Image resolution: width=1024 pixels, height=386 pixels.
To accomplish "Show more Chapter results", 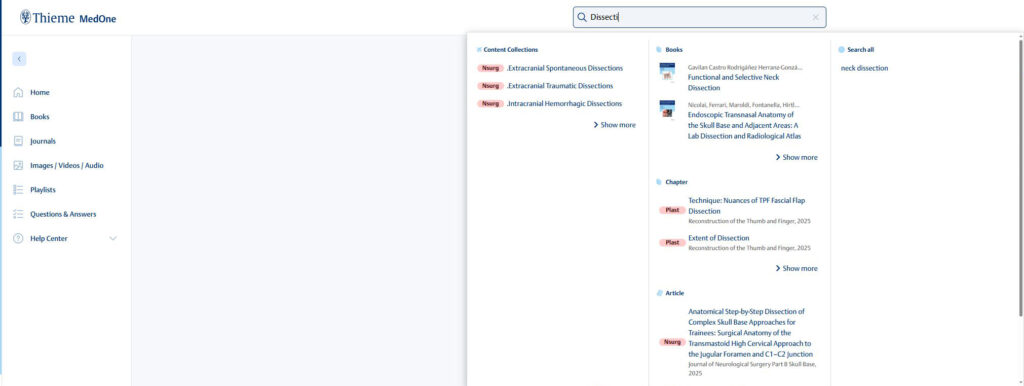I will [x=797, y=268].
